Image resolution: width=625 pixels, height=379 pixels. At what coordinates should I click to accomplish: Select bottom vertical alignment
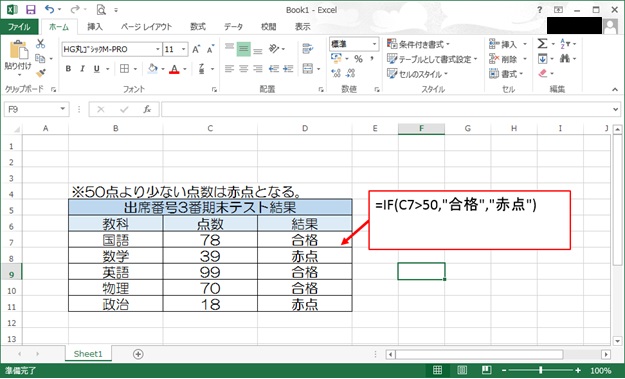click(258, 50)
